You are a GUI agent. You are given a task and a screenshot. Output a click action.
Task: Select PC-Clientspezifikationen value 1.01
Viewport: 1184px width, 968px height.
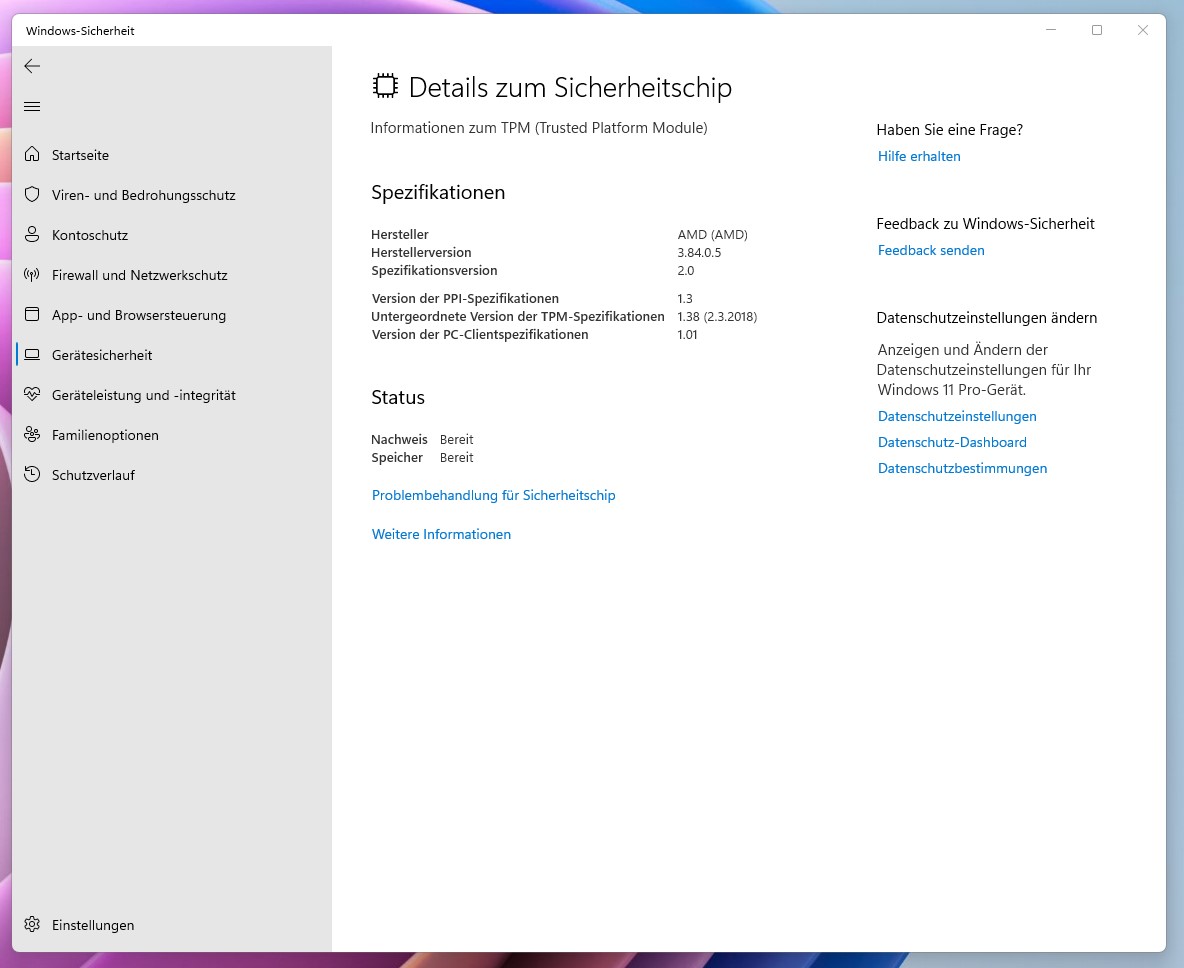pyautogui.click(x=686, y=334)
